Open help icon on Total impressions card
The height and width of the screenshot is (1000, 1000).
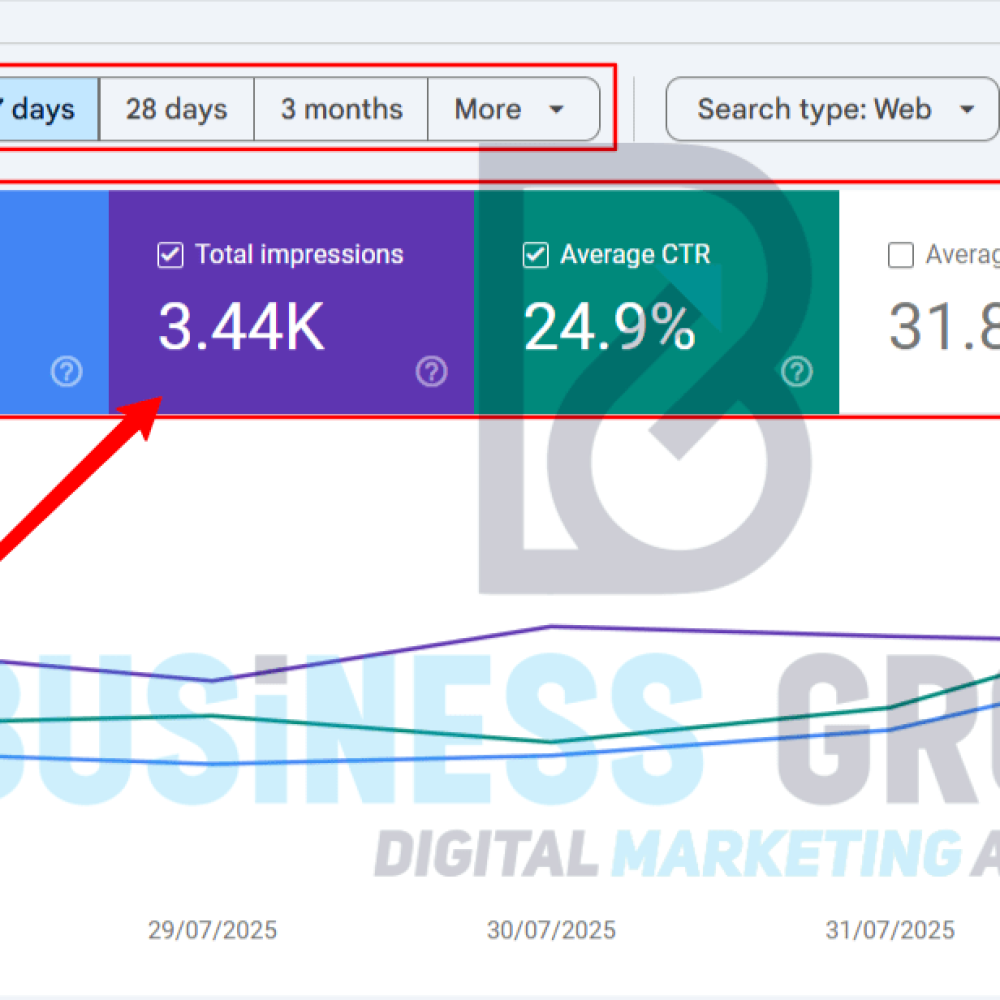click(432, 371)
